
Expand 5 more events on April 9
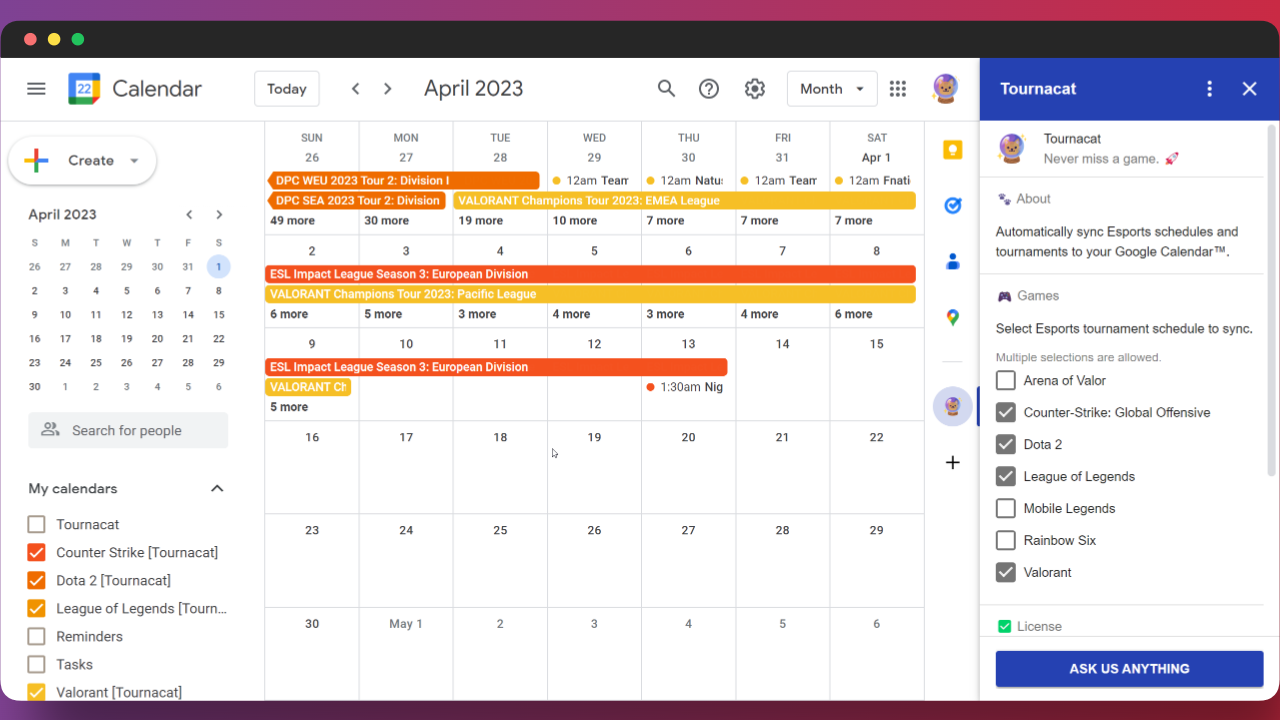[289, 407]
